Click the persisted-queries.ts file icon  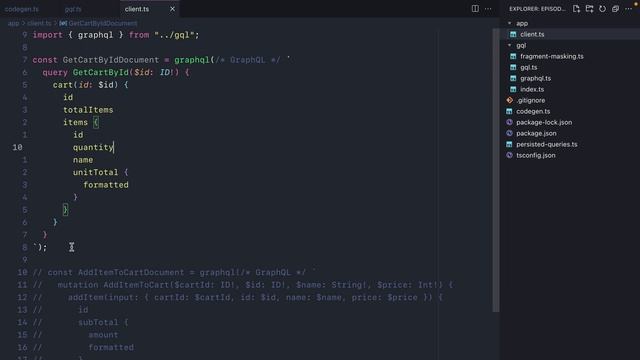click(509, 144)
